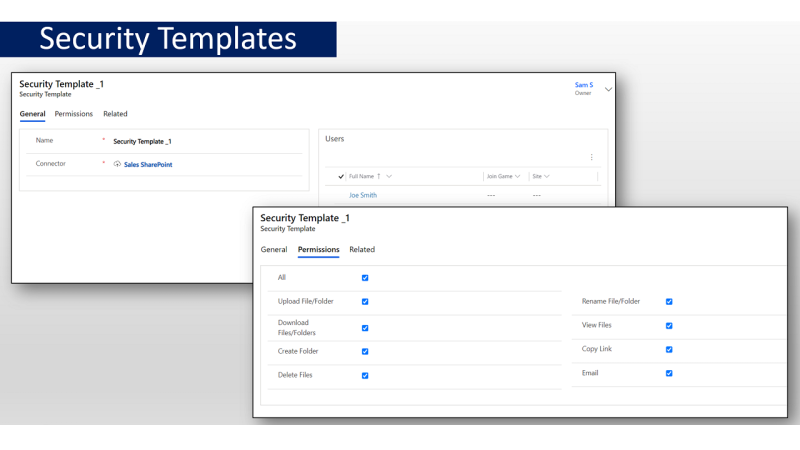Click the sort arrow next to Full Name

(x=378, y=176)
